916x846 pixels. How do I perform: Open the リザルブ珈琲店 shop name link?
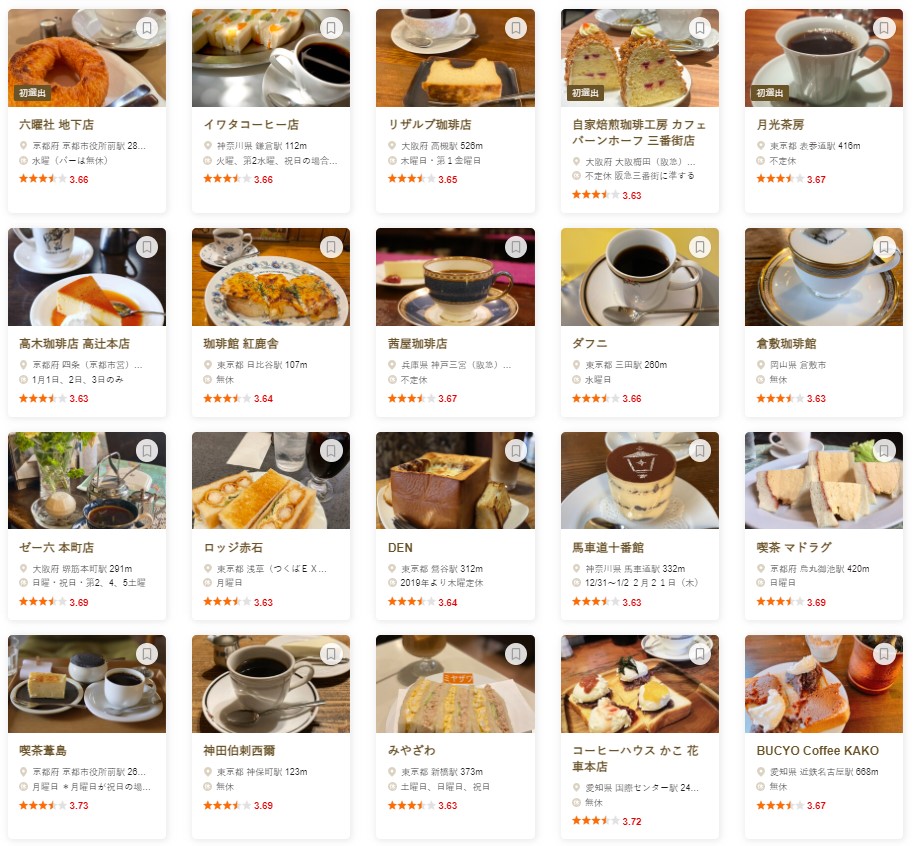click(x=429, y=124)
